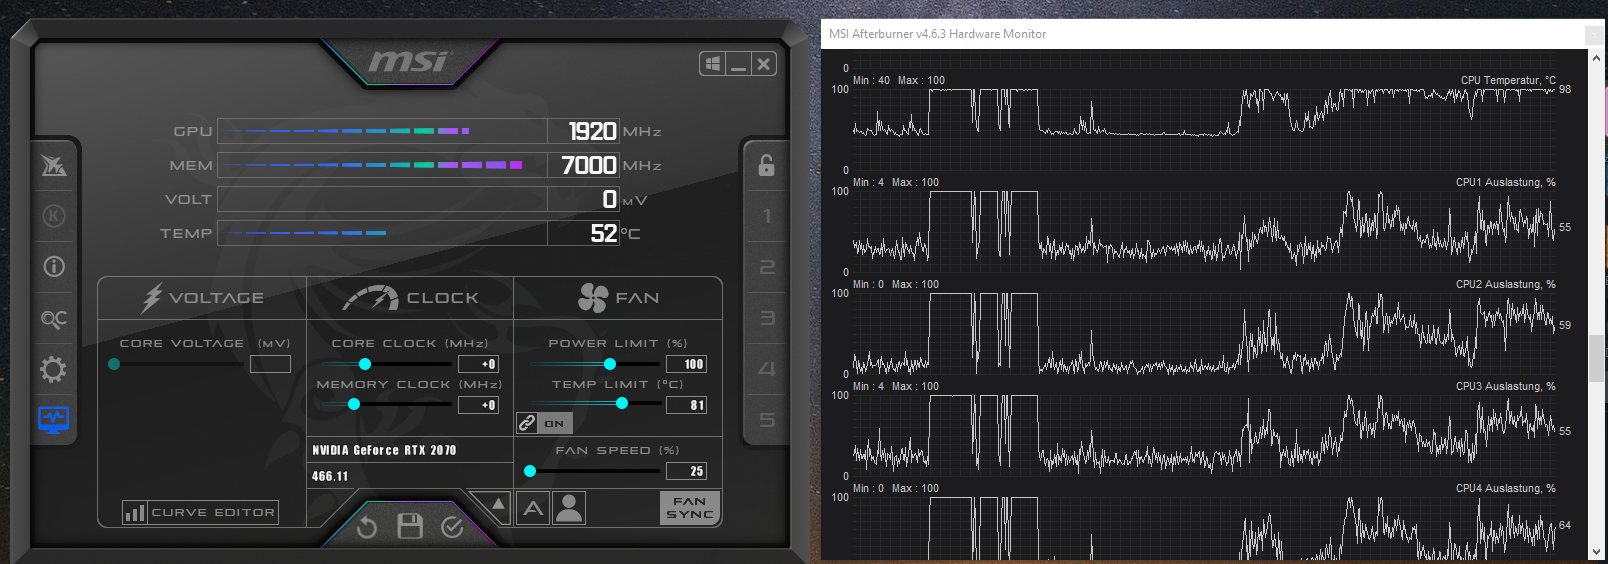Screen dimensions: 1608x564
Task: Click the Hardware Monitor vertical scrollbar thumb
Action: click(x=1596, y=358)
